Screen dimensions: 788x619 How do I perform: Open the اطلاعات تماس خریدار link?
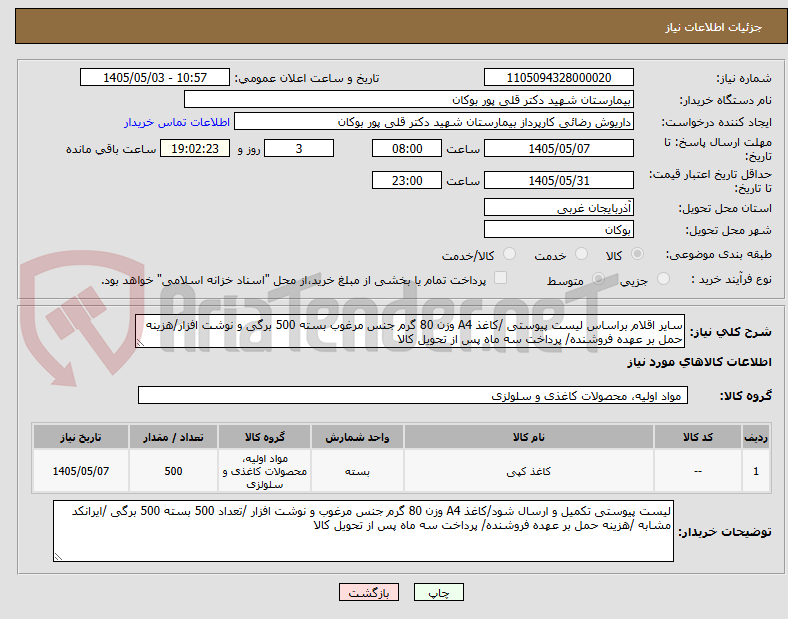pyautogui.click(x=177, y=122)
